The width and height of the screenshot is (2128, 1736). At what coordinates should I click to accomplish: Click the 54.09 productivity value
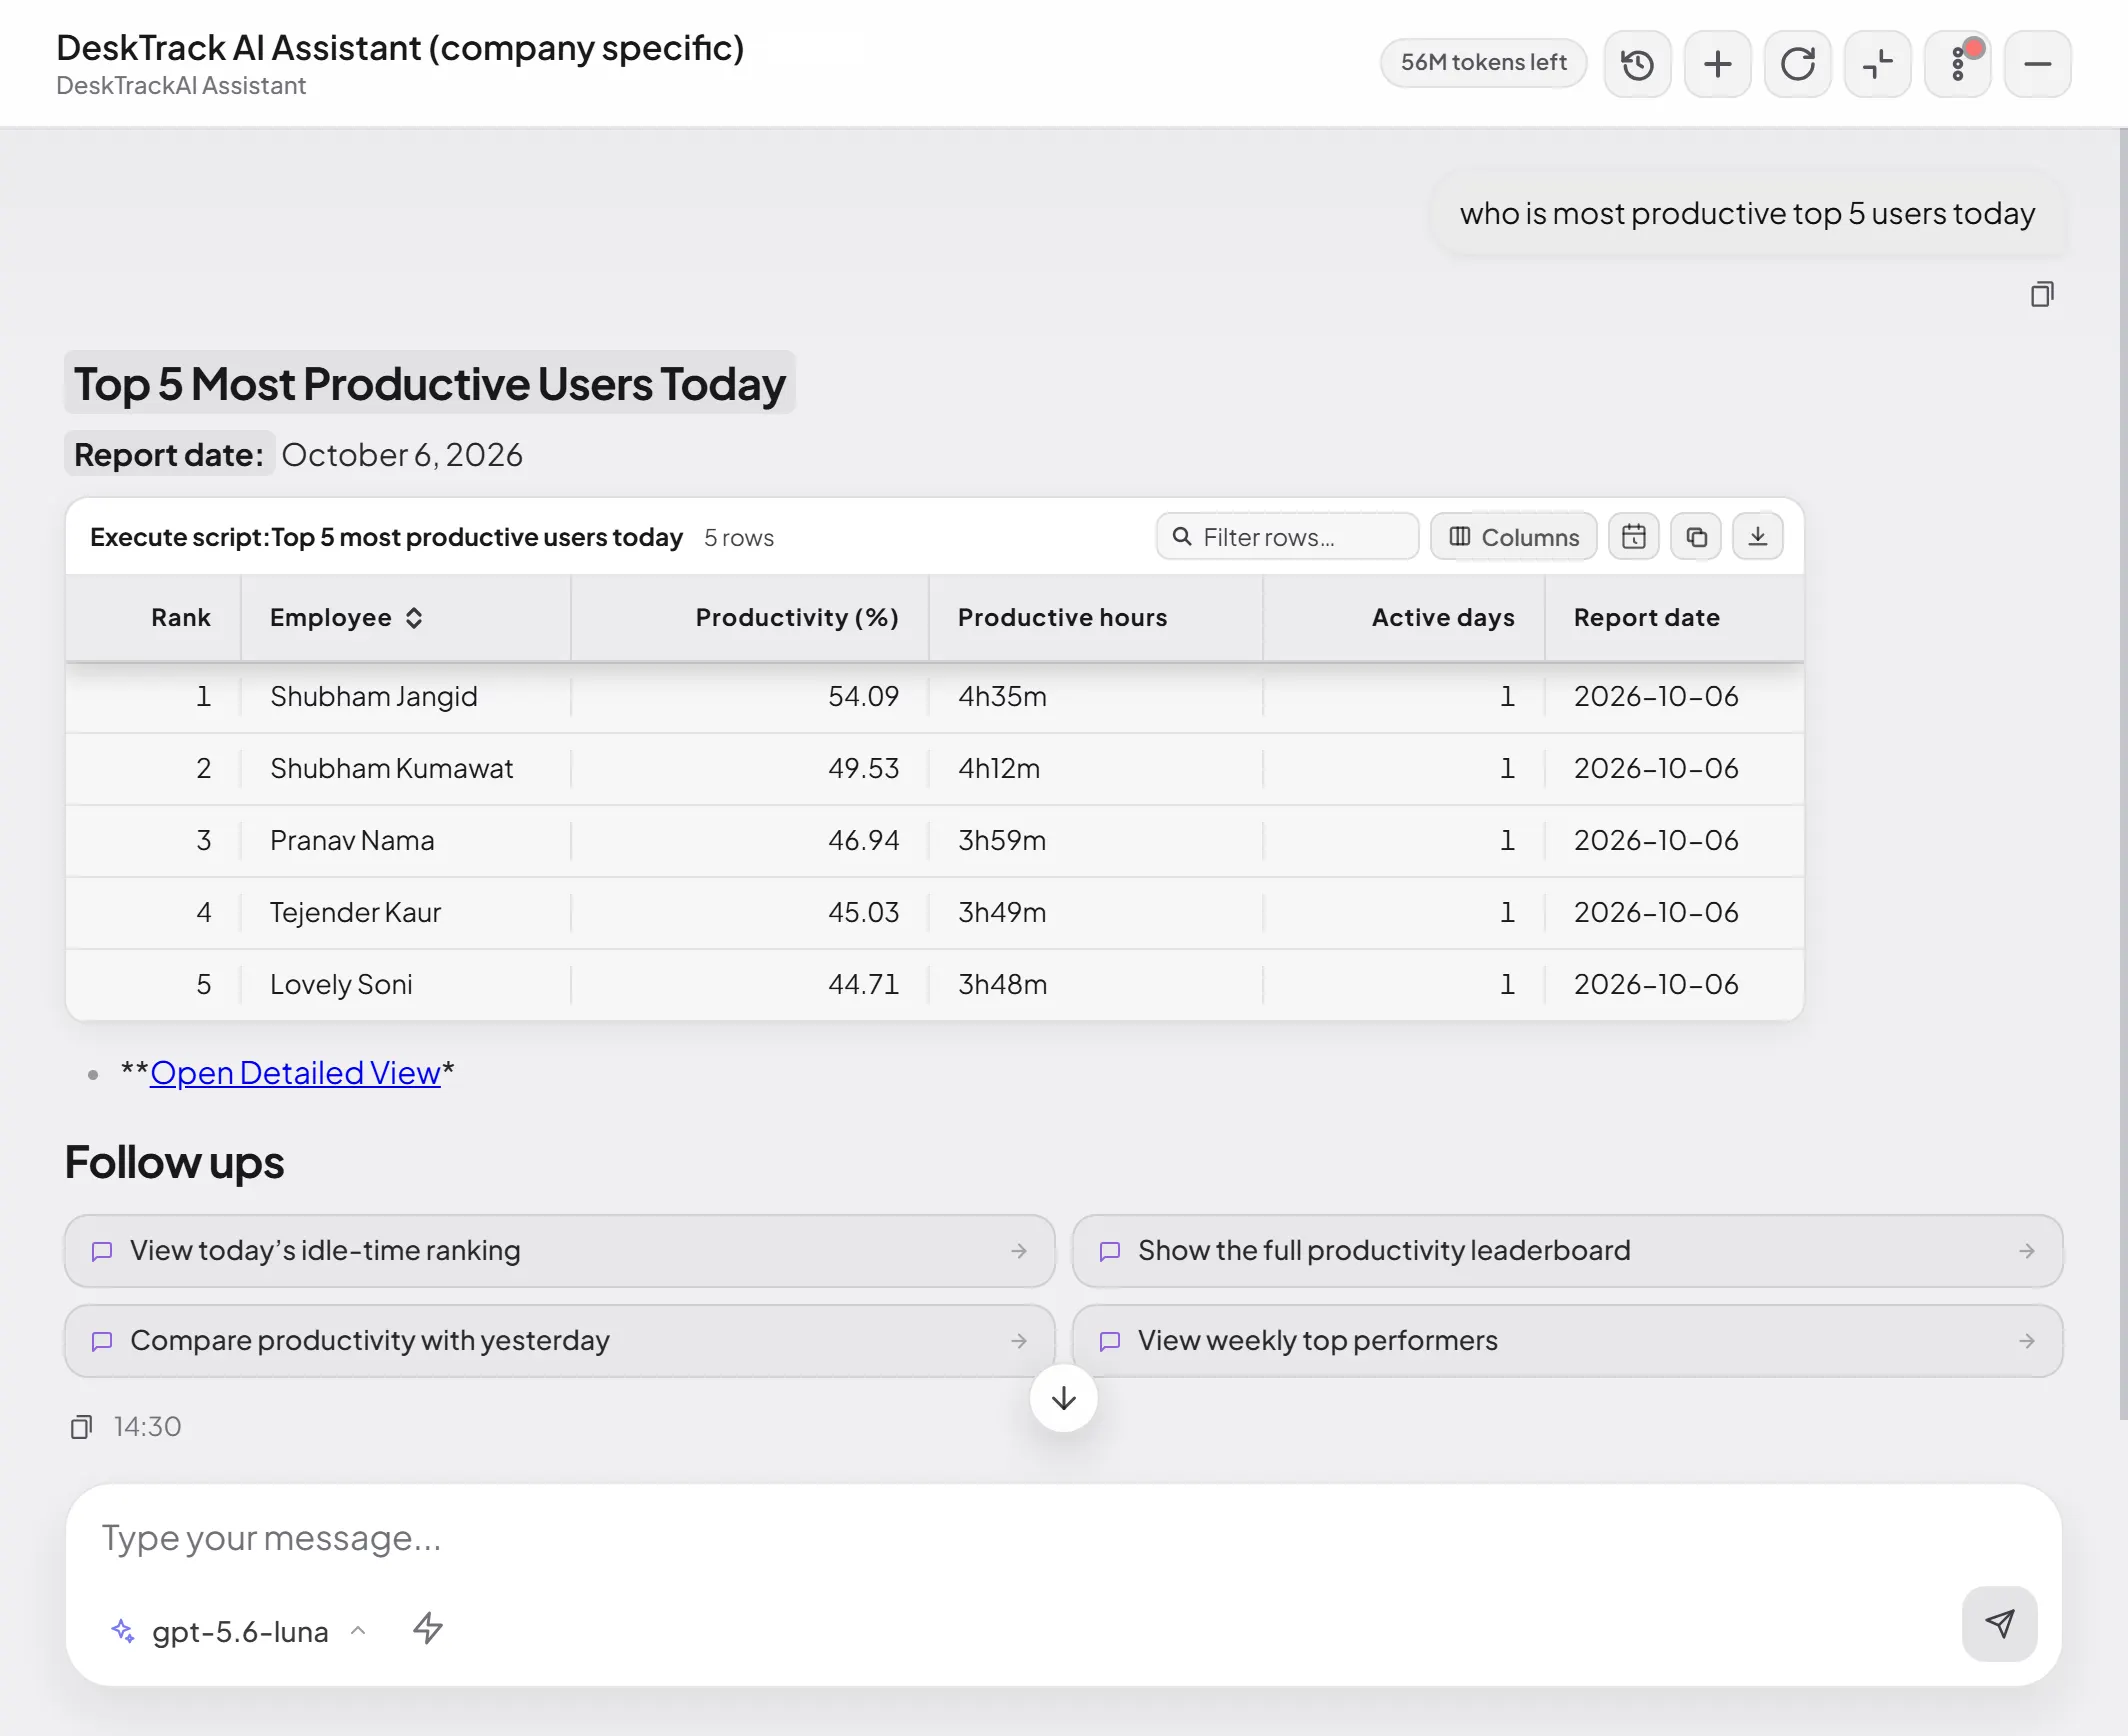click(x=863, y=697)
